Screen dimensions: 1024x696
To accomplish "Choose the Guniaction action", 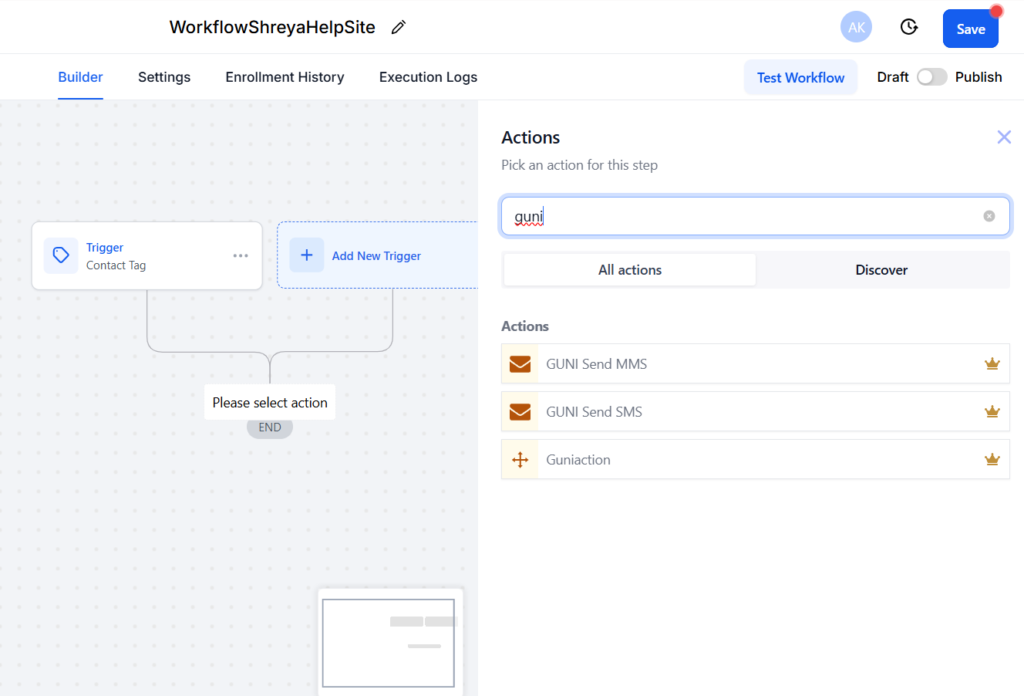I will (x=755, y=460).
